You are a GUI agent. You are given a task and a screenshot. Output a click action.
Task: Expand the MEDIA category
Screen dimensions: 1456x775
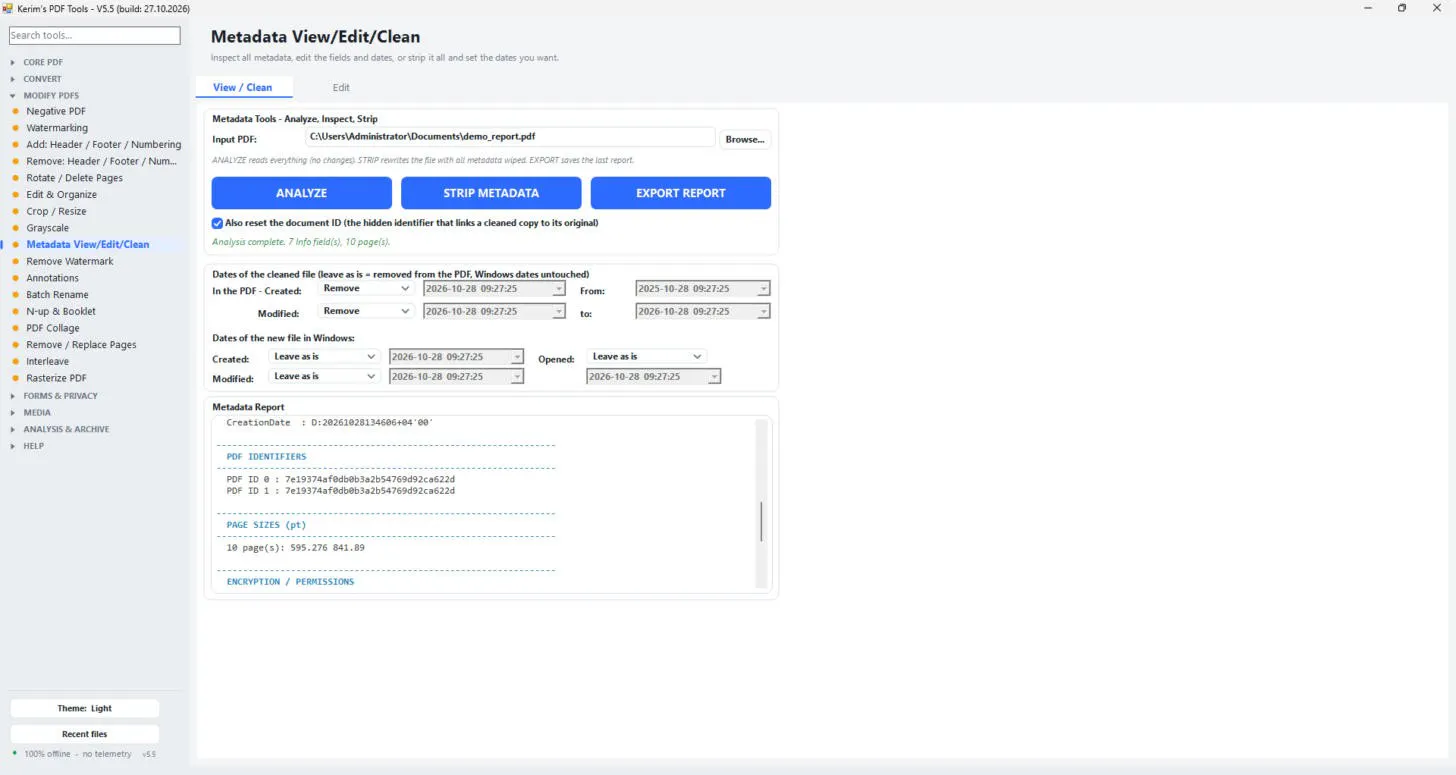point(37,412)
